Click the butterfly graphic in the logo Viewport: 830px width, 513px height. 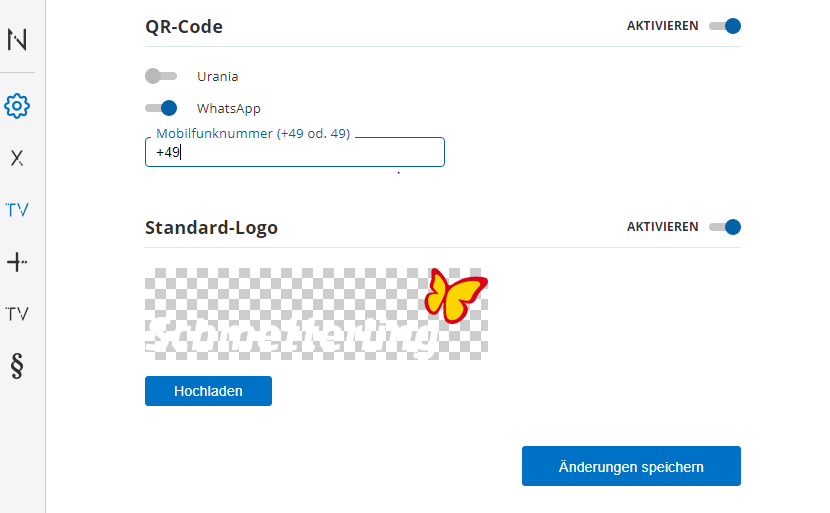pos(455,296)
